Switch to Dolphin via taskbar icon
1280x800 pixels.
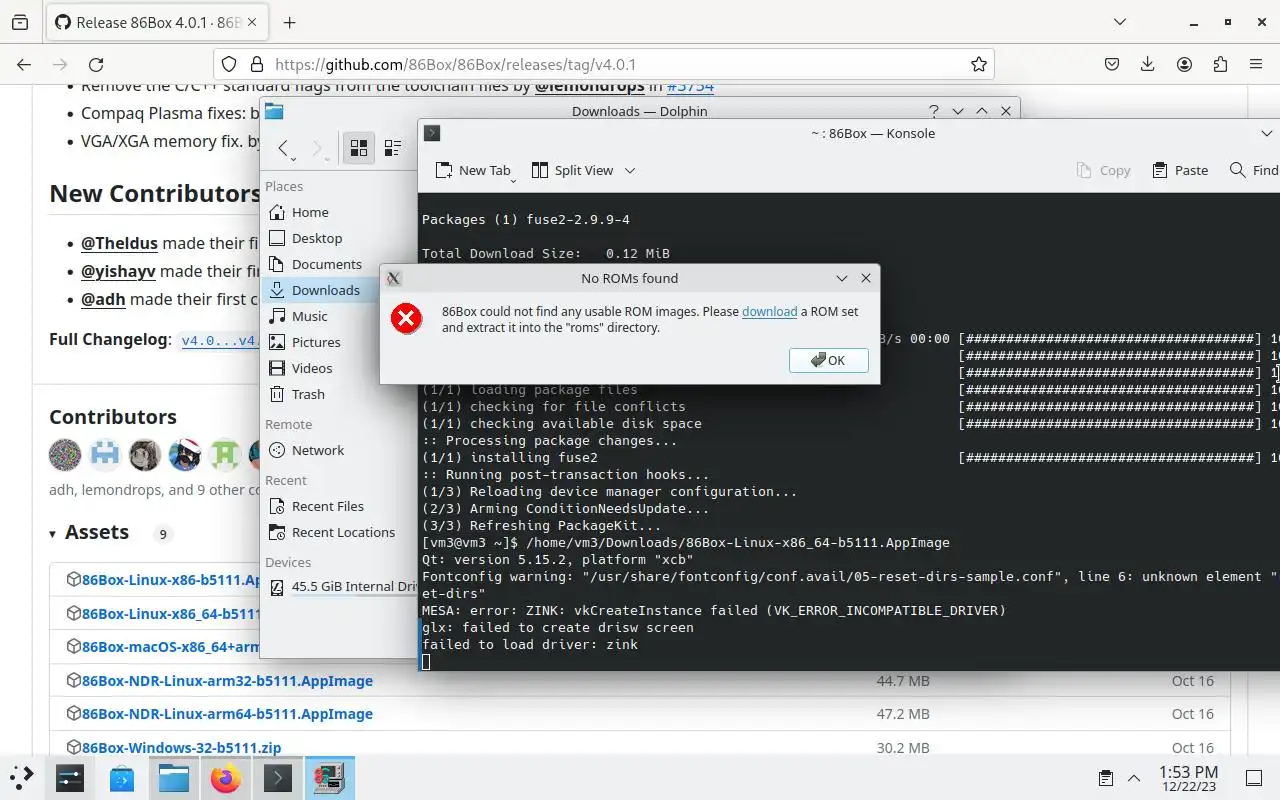pyautogui.click(x=173, y=777)
